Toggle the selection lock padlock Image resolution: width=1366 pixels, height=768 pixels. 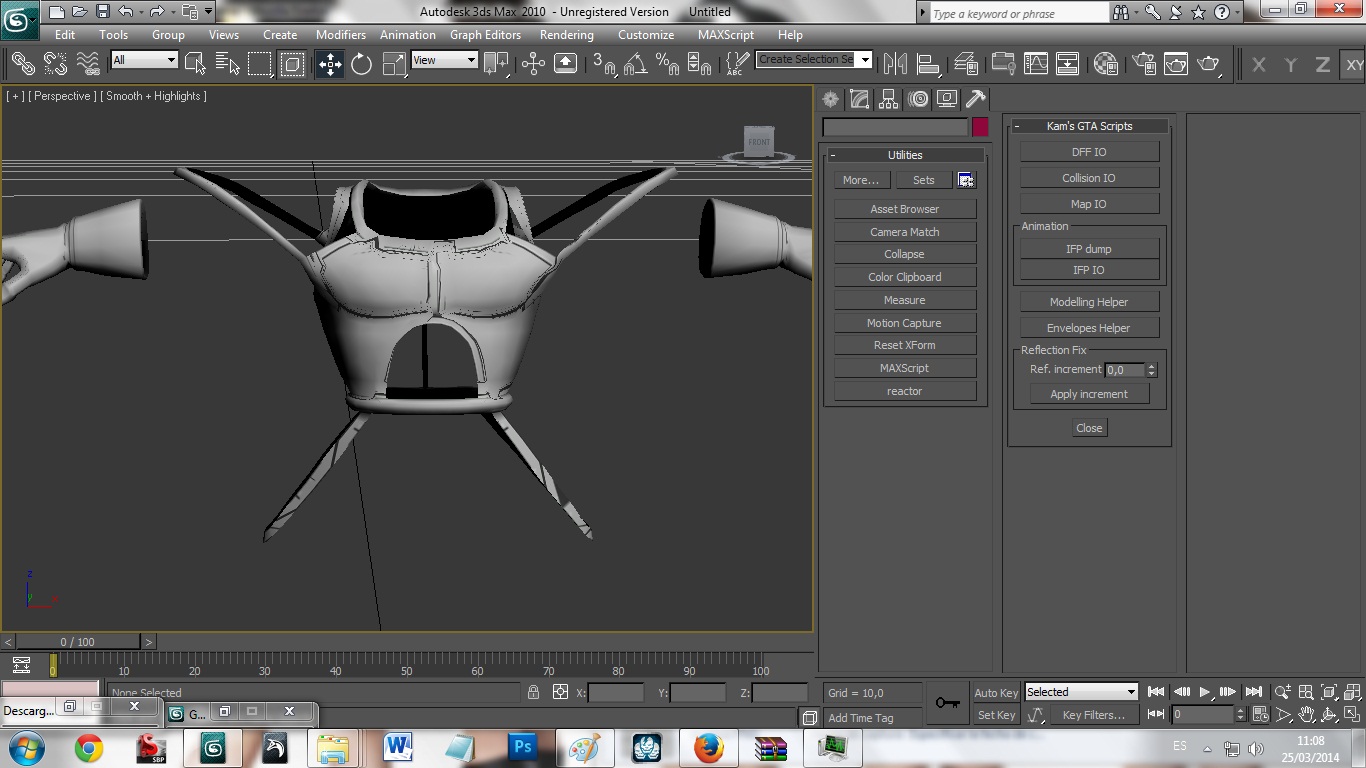coord(533,692)
